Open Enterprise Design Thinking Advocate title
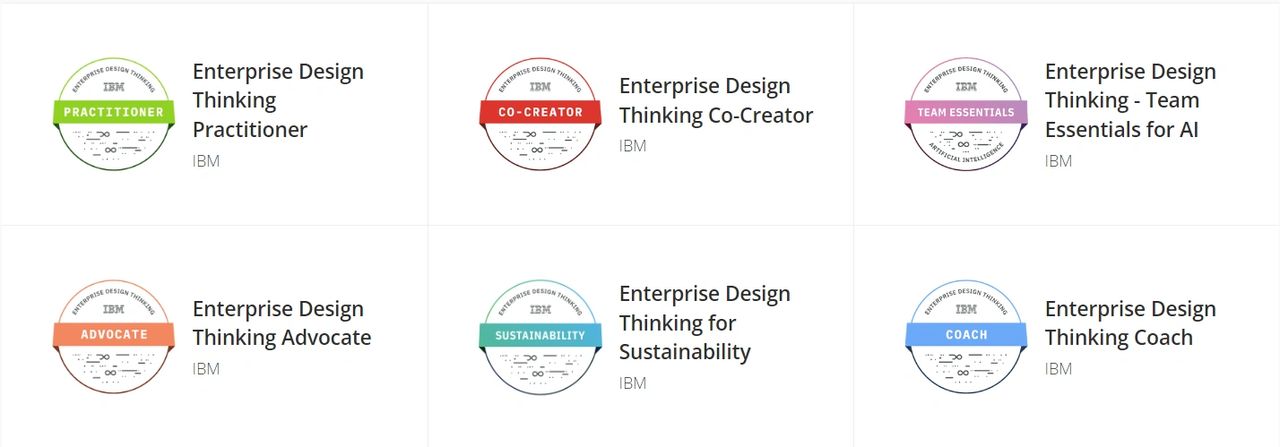The image size is (1280, 447). coord(281,323)
